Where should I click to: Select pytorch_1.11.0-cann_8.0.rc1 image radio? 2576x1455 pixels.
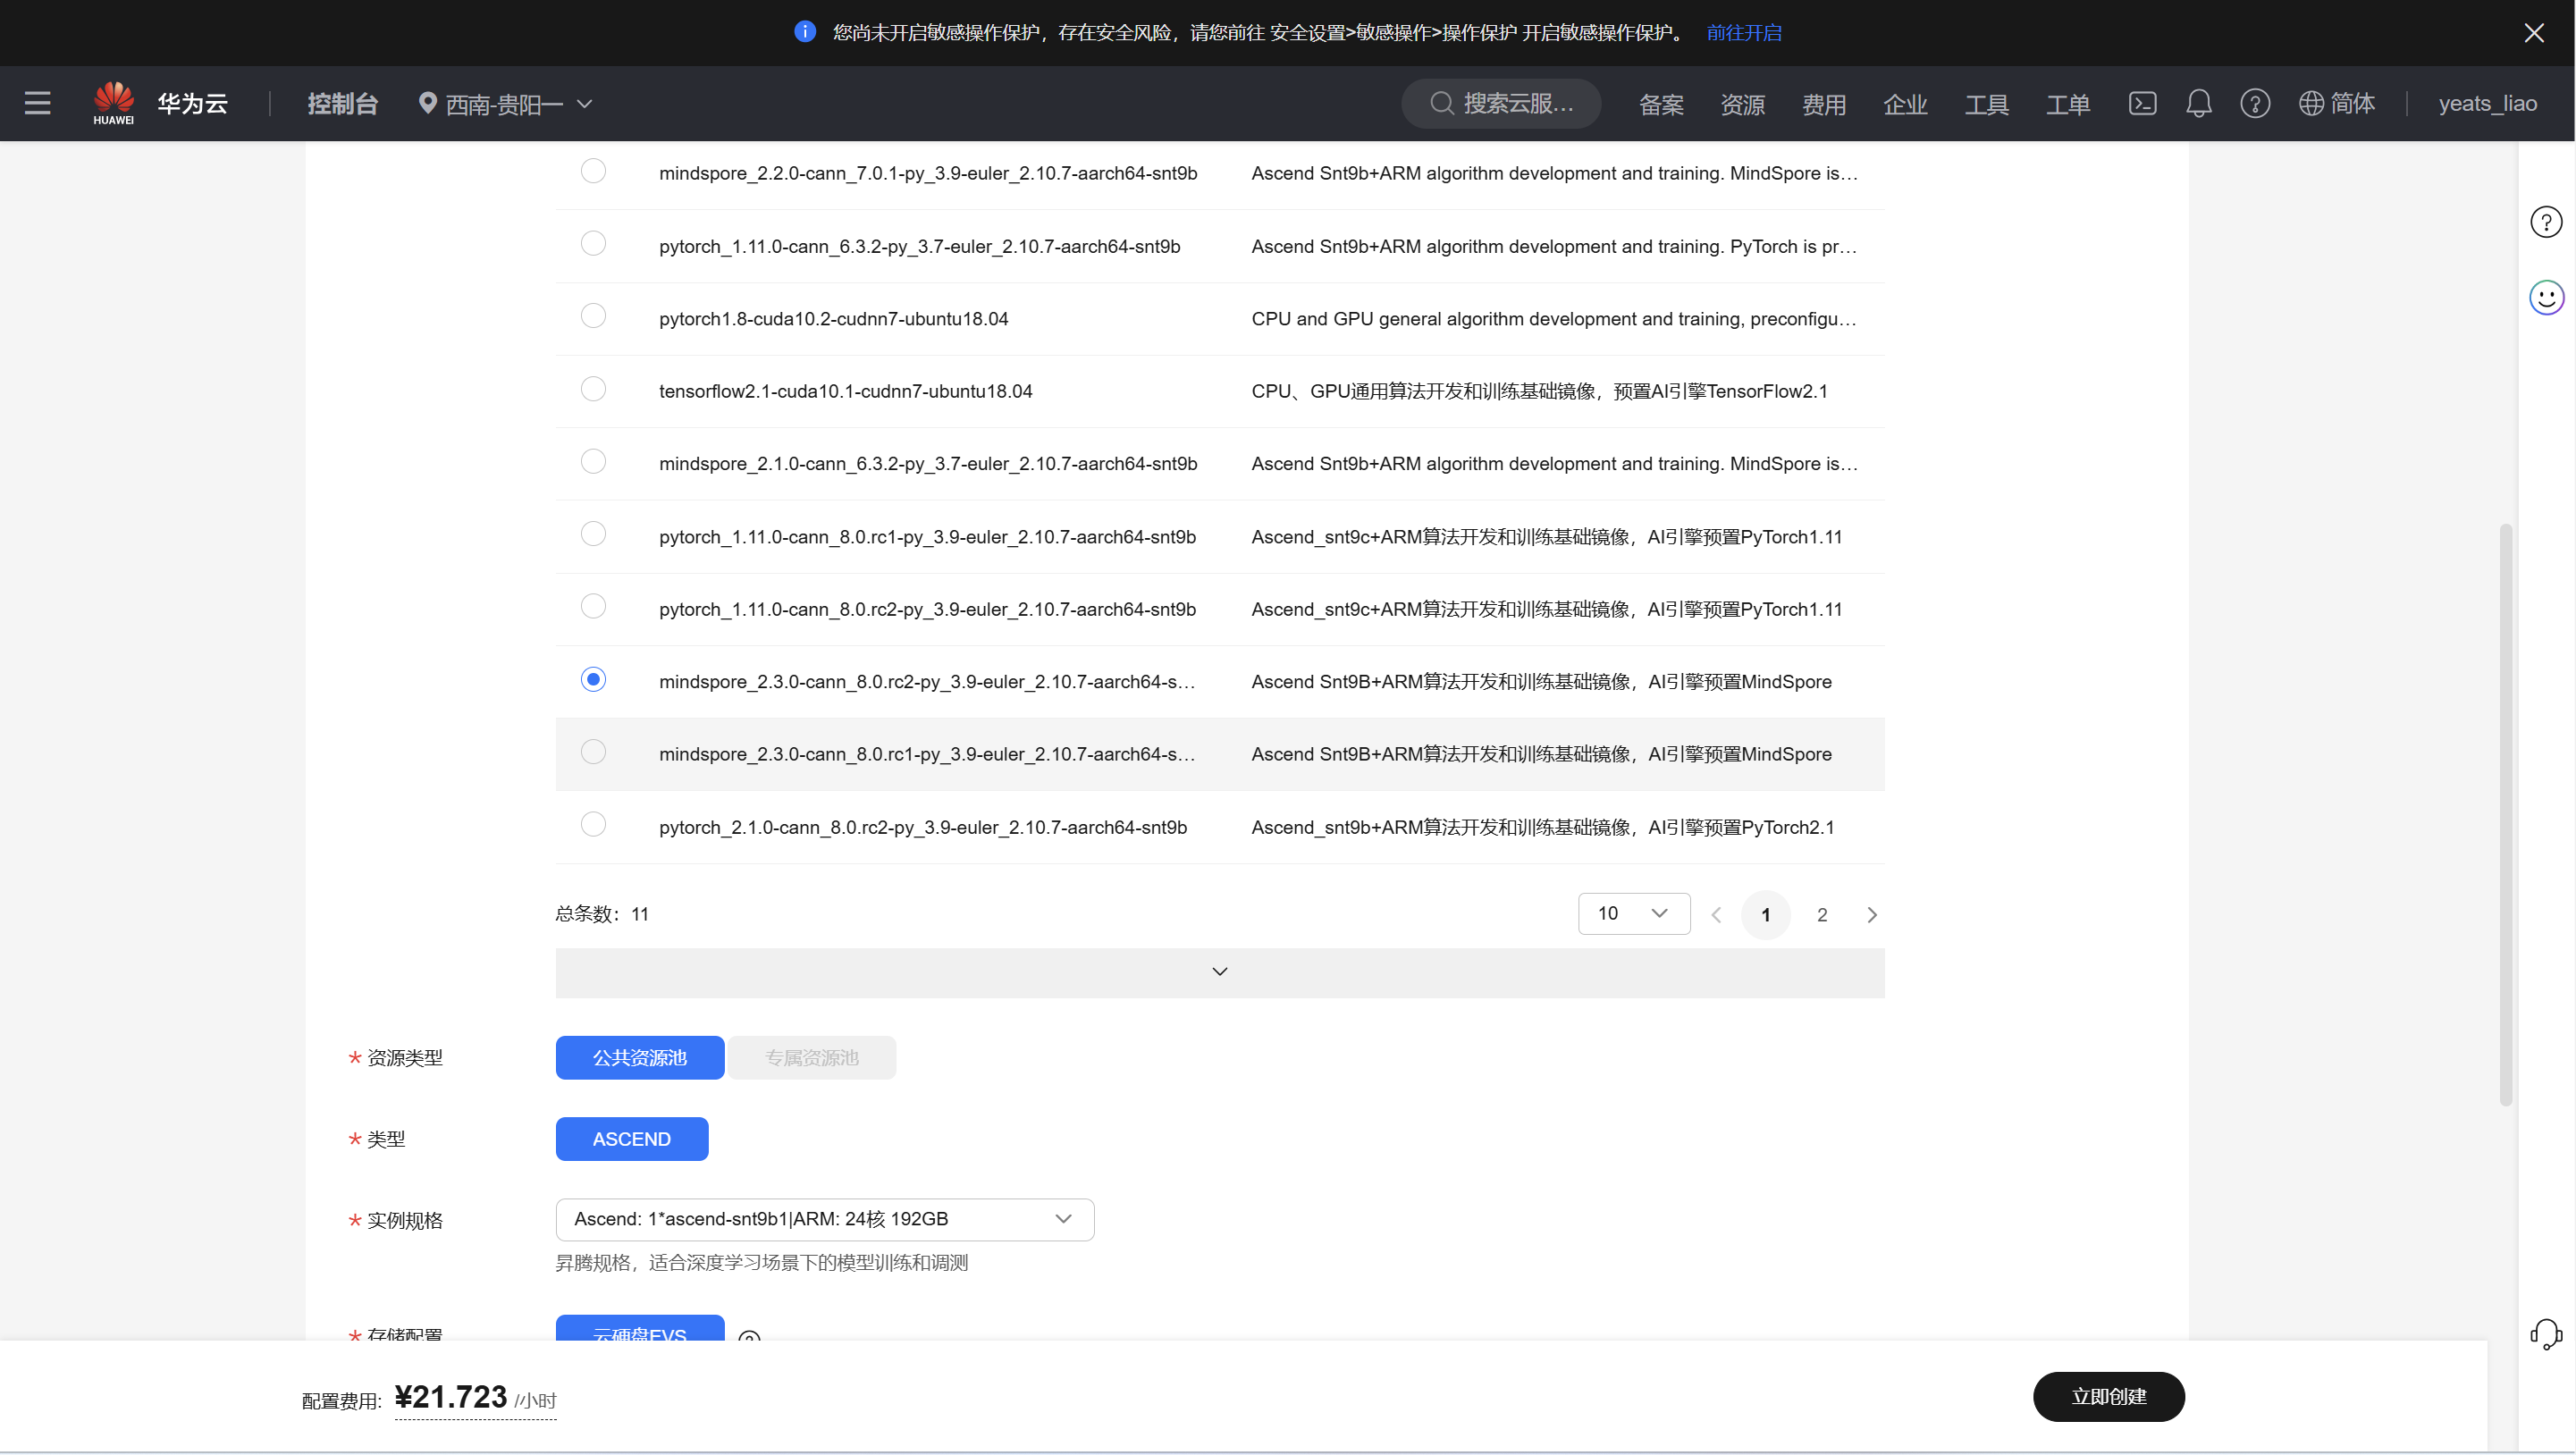tap(593, 534)
